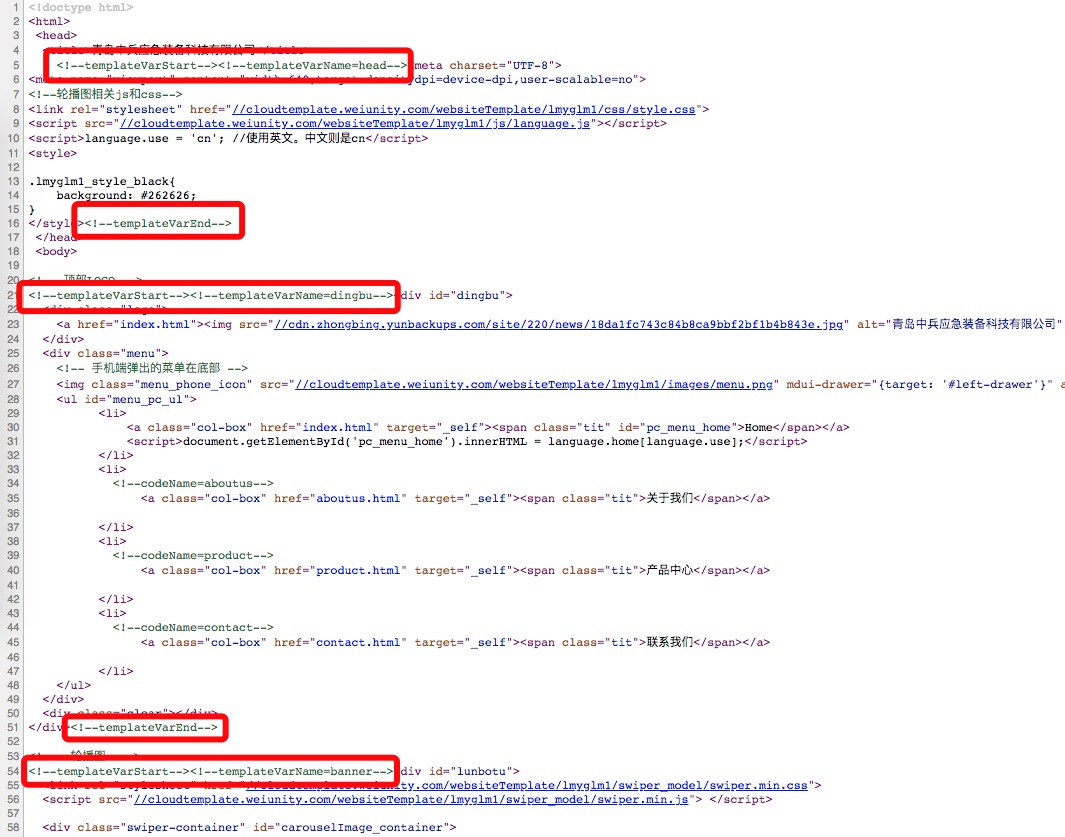Click the document.getElementById script line
The image size is (1065, 837).
pyautogui.click(x=467, y=442)
